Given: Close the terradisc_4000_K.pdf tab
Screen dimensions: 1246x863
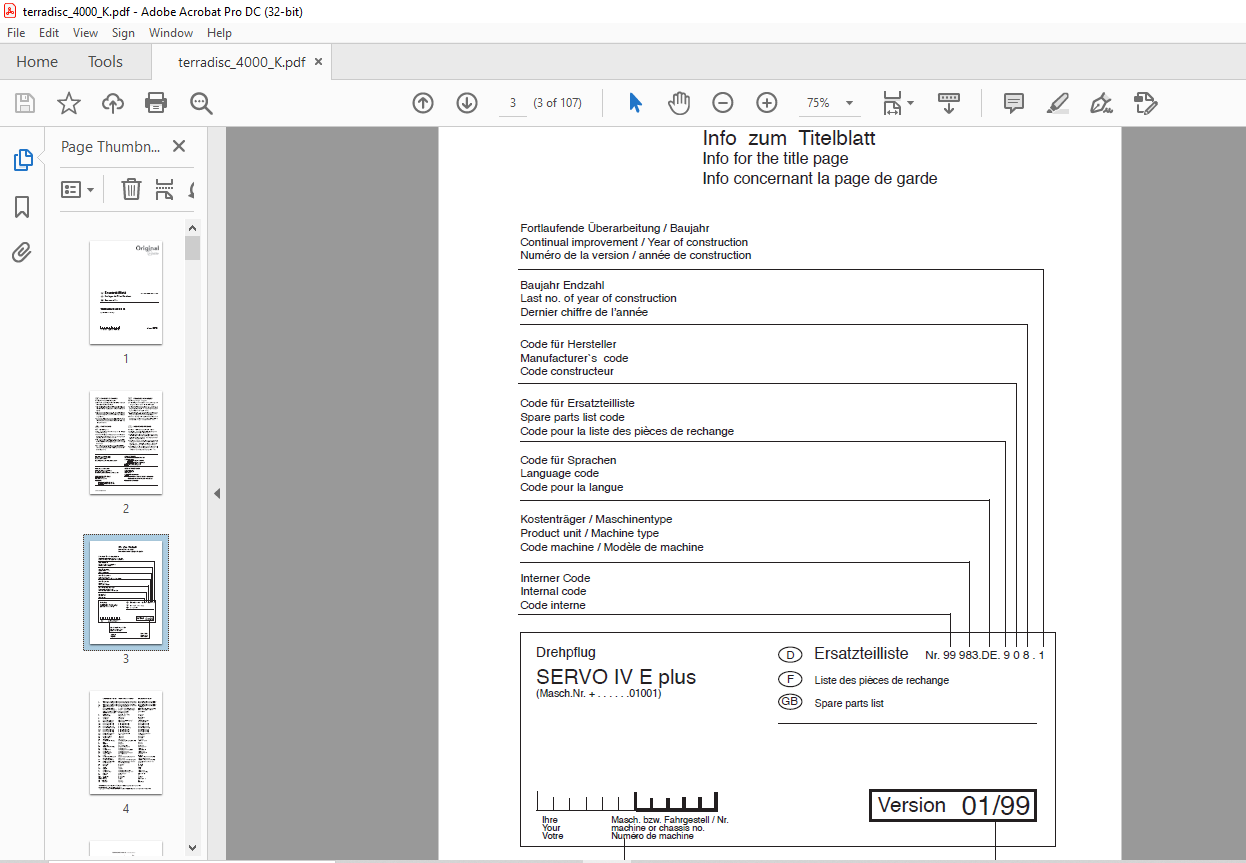Looking at the screenshot, I should [x=318, y=62].
